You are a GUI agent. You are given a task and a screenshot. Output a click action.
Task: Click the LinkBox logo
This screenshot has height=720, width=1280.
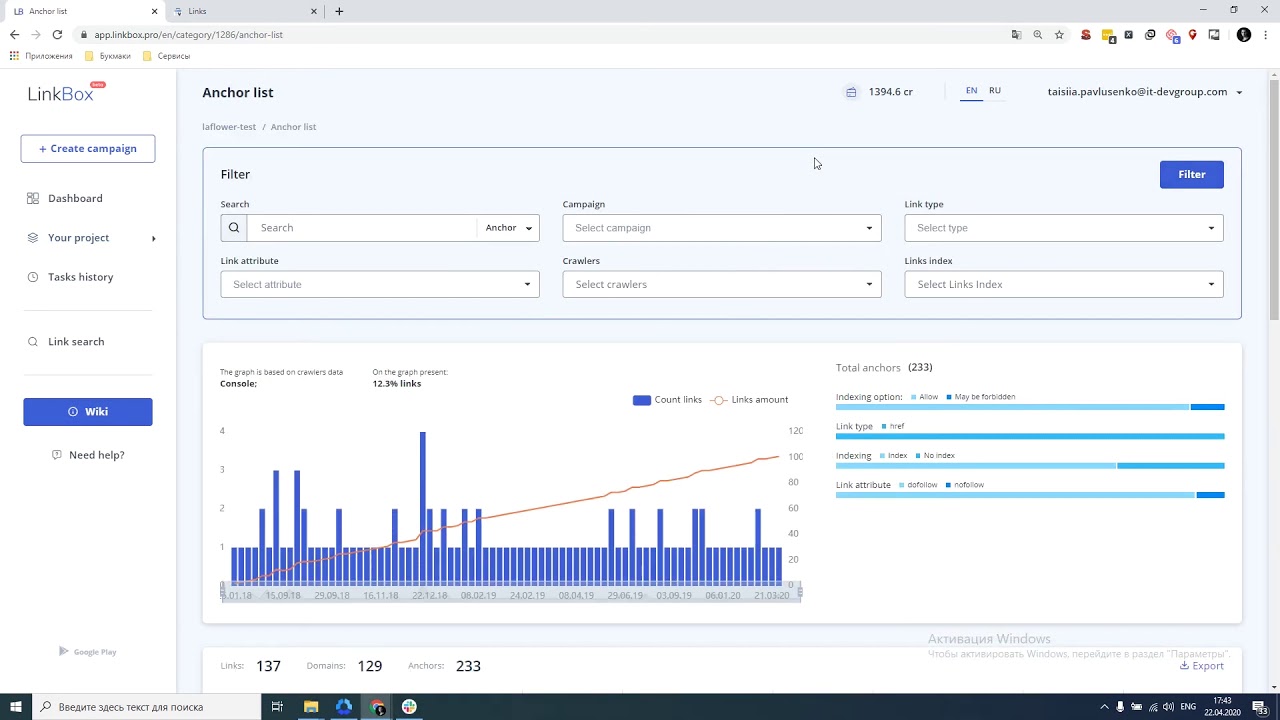coord(66,93)
